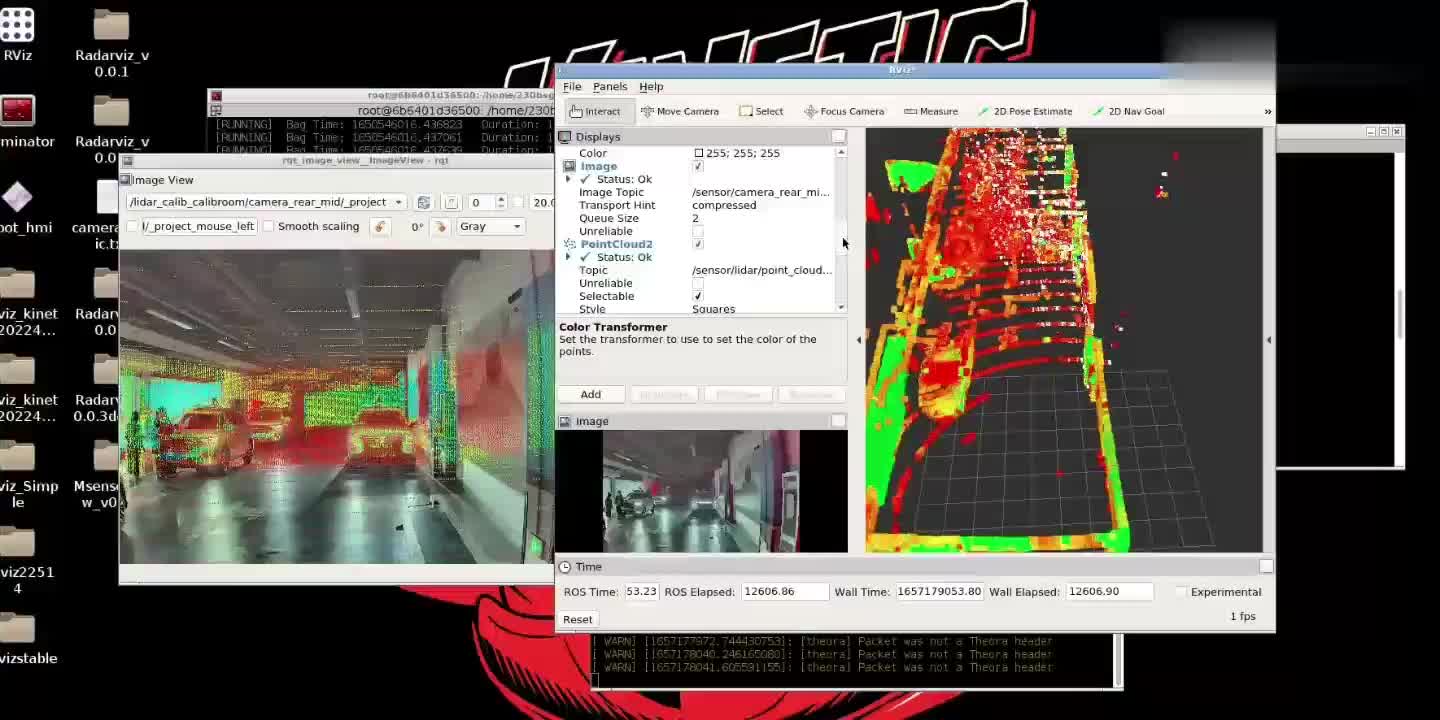Screen dimensions: 1440x720
Task: Select the Move Camera tool
Action: [679, 111]
